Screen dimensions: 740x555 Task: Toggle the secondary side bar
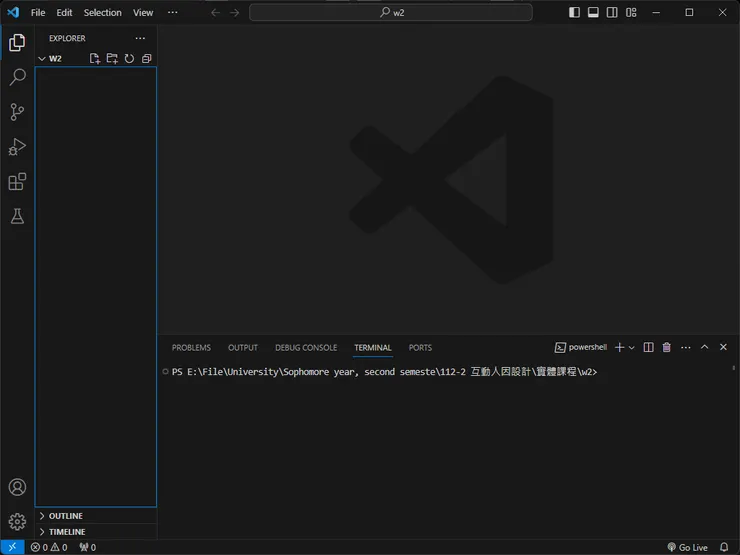click(x=612, y=13)
